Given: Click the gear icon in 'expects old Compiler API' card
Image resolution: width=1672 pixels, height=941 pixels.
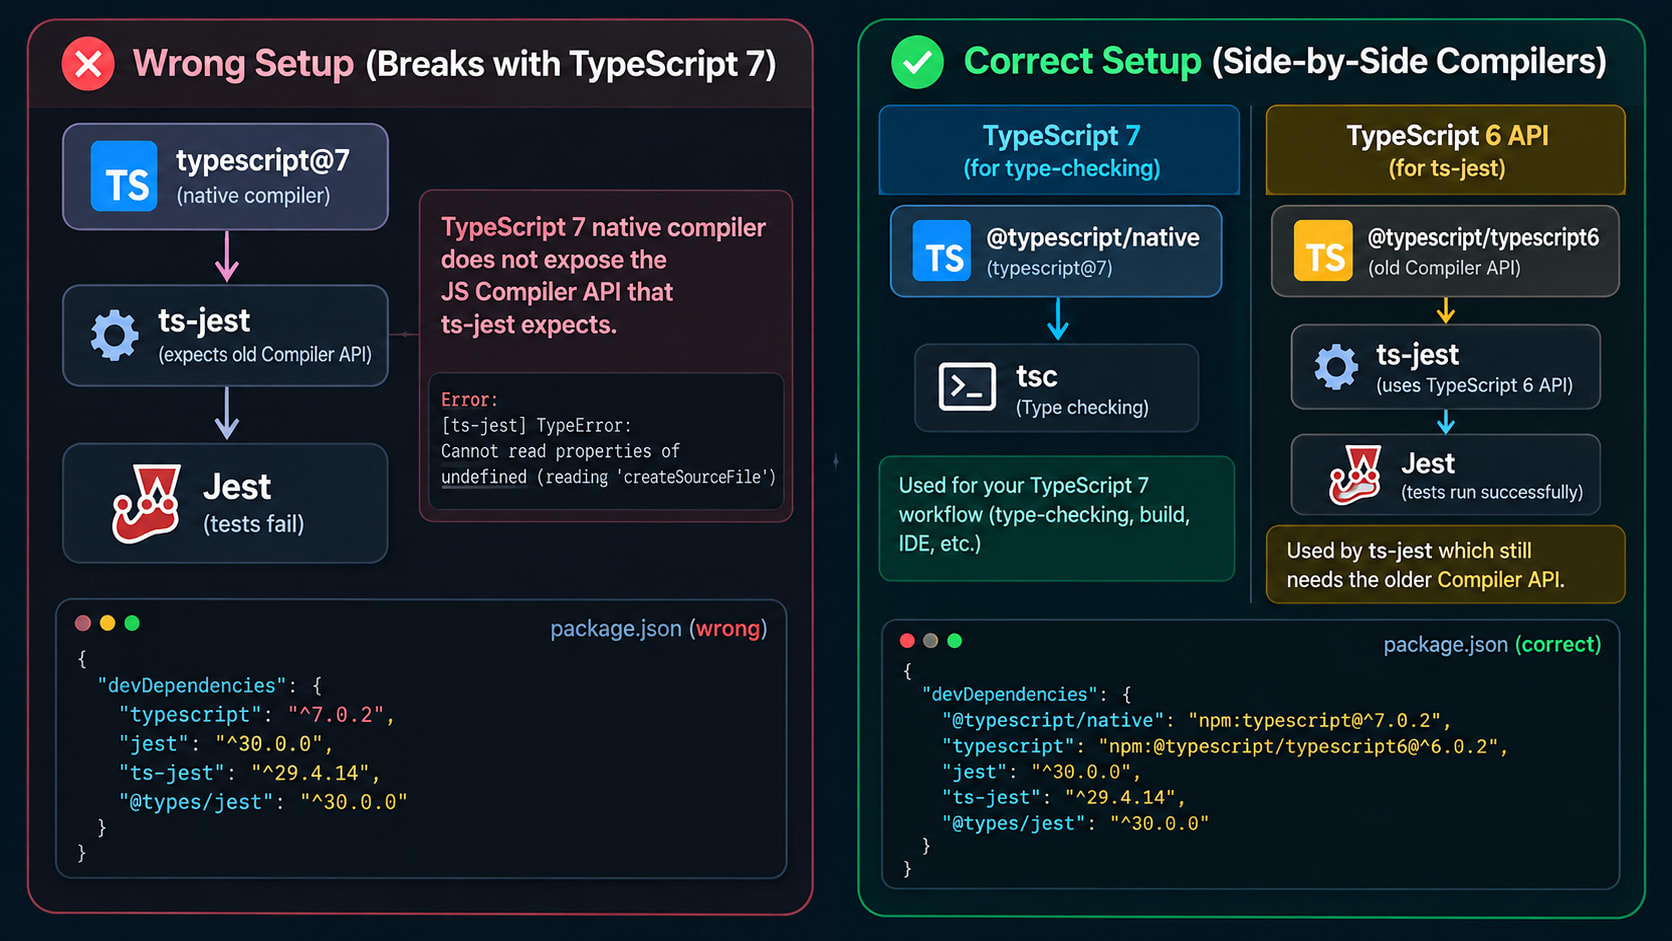Looking at the screenshot, I should [x=115, y=335].
